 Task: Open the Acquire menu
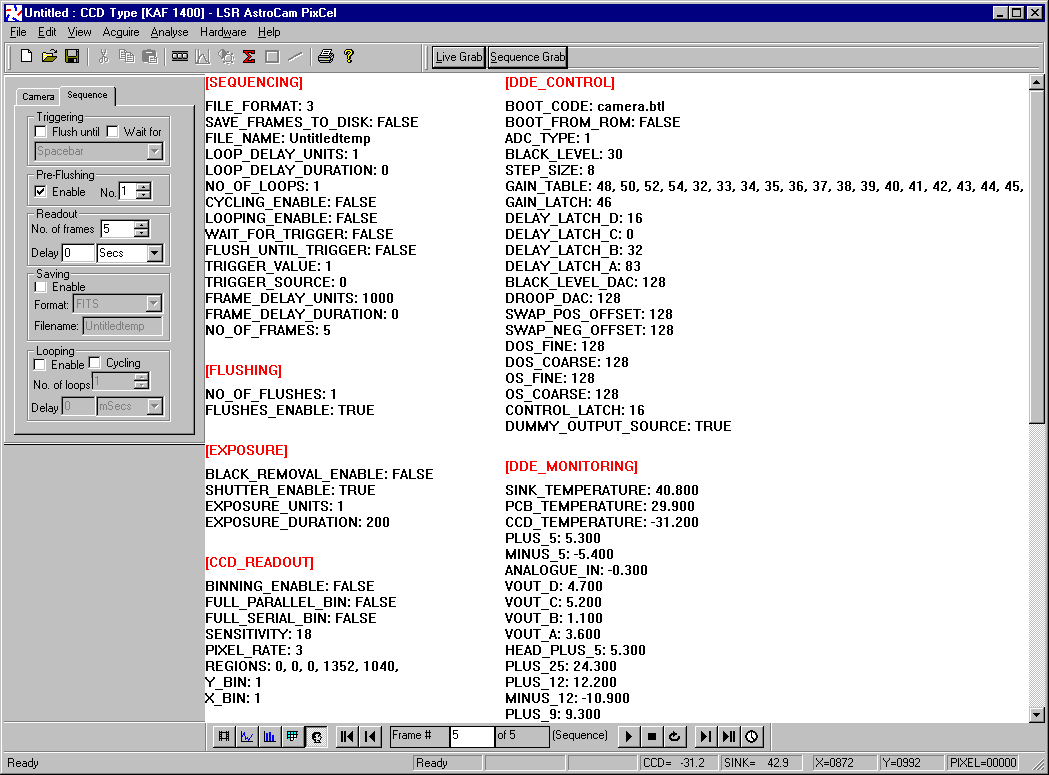pyautogui.click(x=121, y=32)
